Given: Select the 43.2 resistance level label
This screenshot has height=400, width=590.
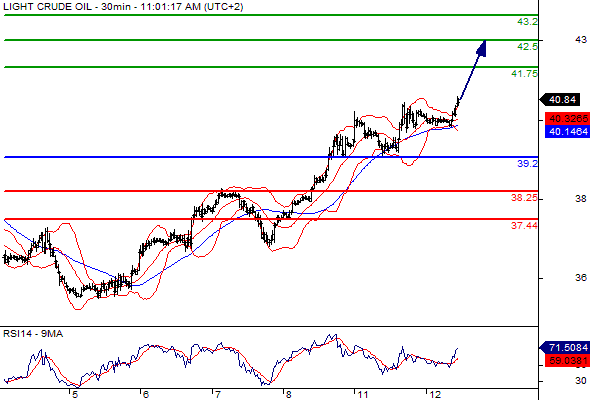Looking at the screenshot, I should coord(528,22).
